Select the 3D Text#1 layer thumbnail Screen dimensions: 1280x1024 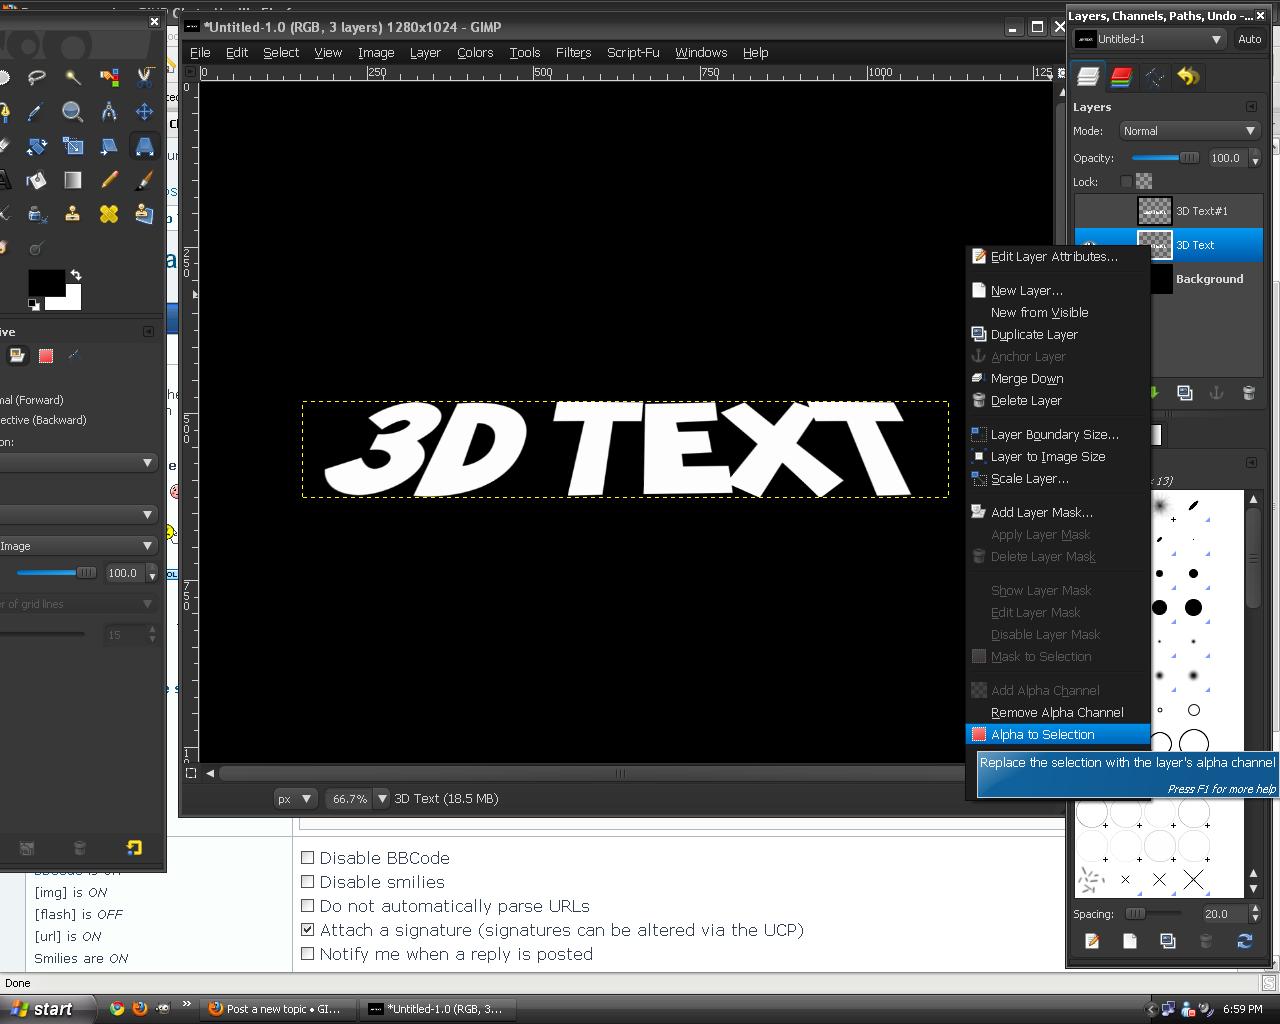pos(1154,210)
